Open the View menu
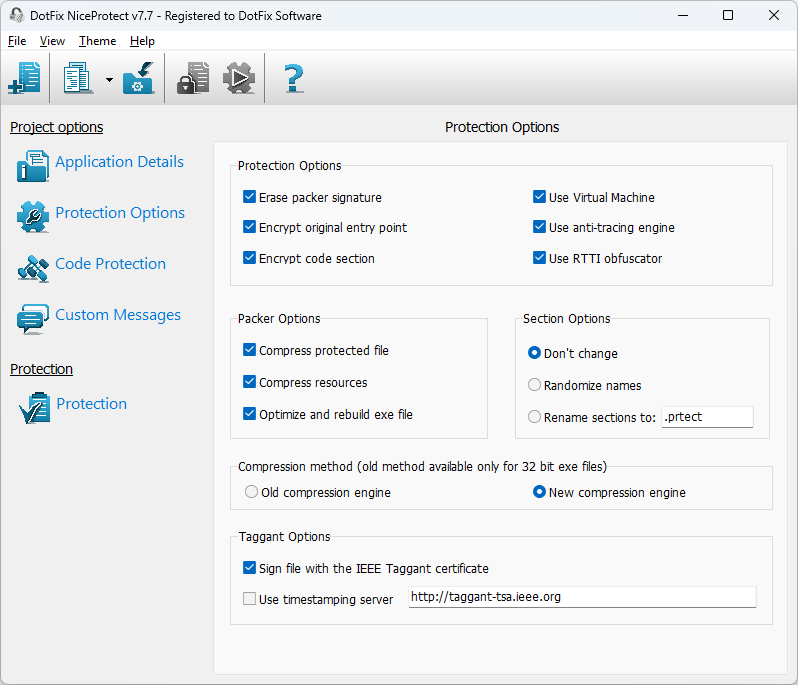Viewport: 798px width, 685px height. (52, 41)
